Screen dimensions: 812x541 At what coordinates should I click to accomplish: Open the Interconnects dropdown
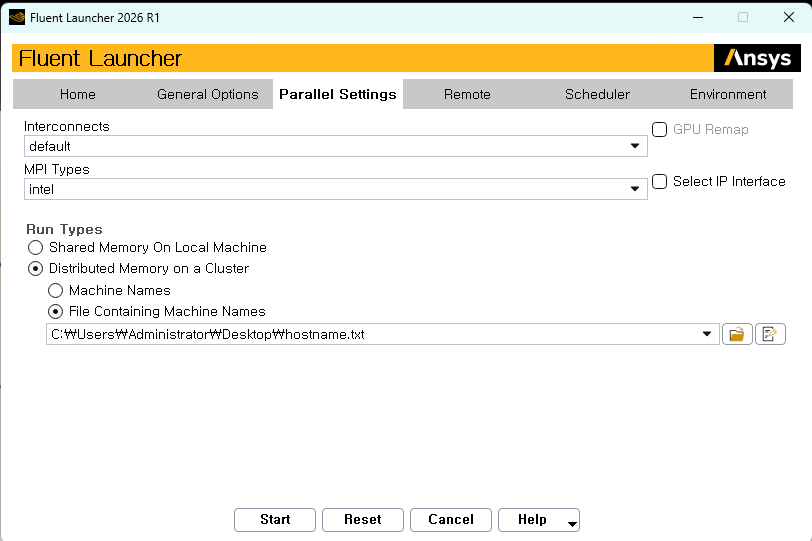click(634, 146)
